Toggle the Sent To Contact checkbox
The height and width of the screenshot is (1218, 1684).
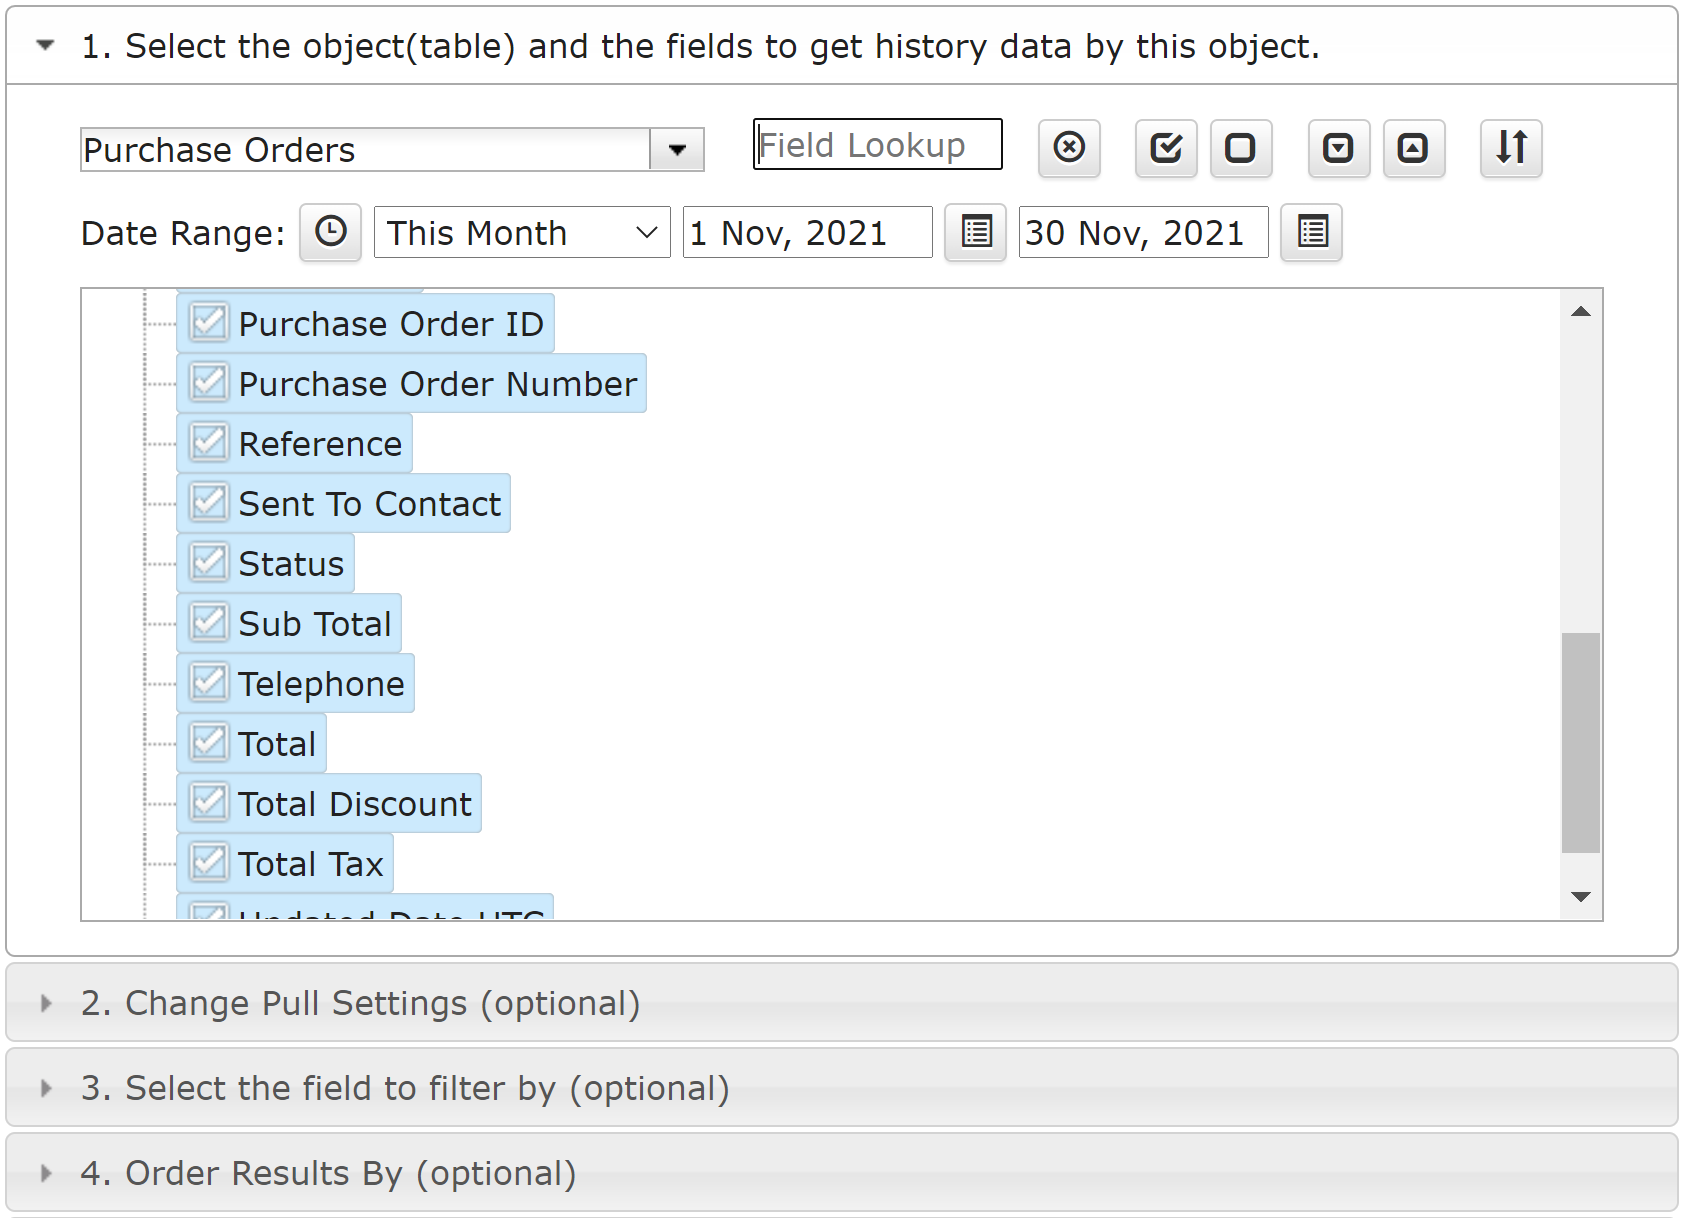pos(209,503)
